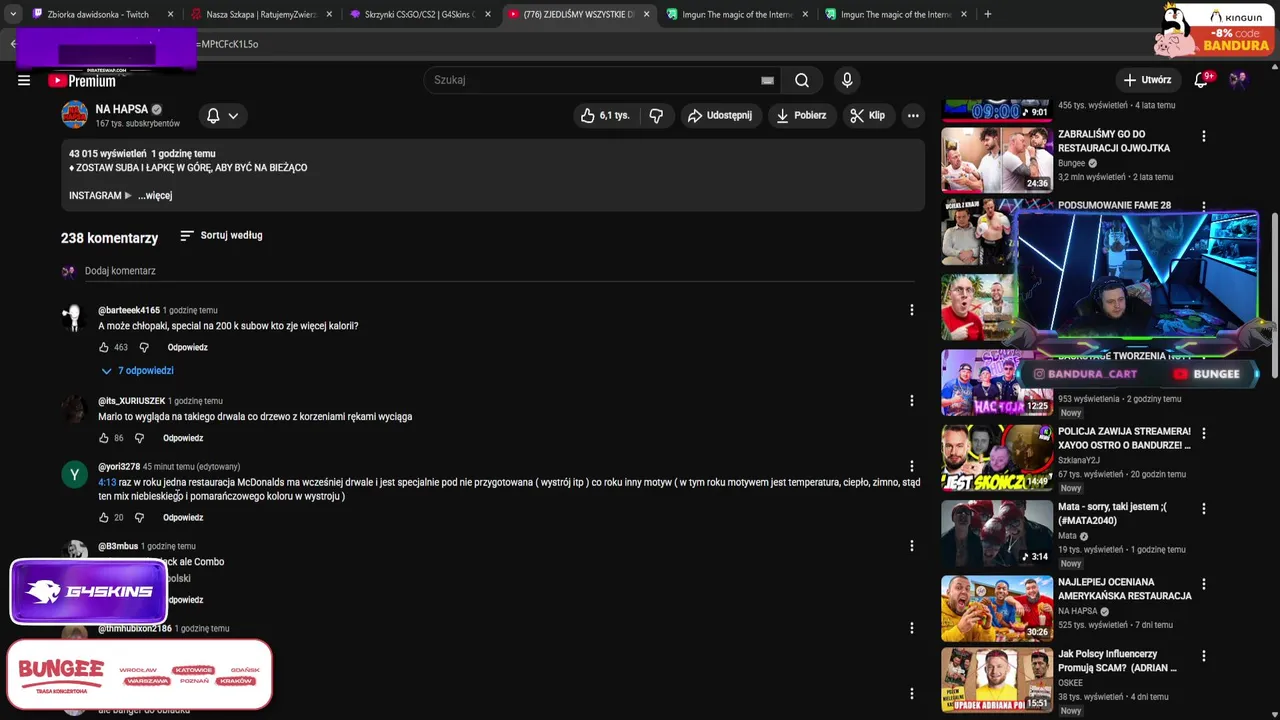
Task: Click the 238 komentarzy heading
Action: pos(109,238)
